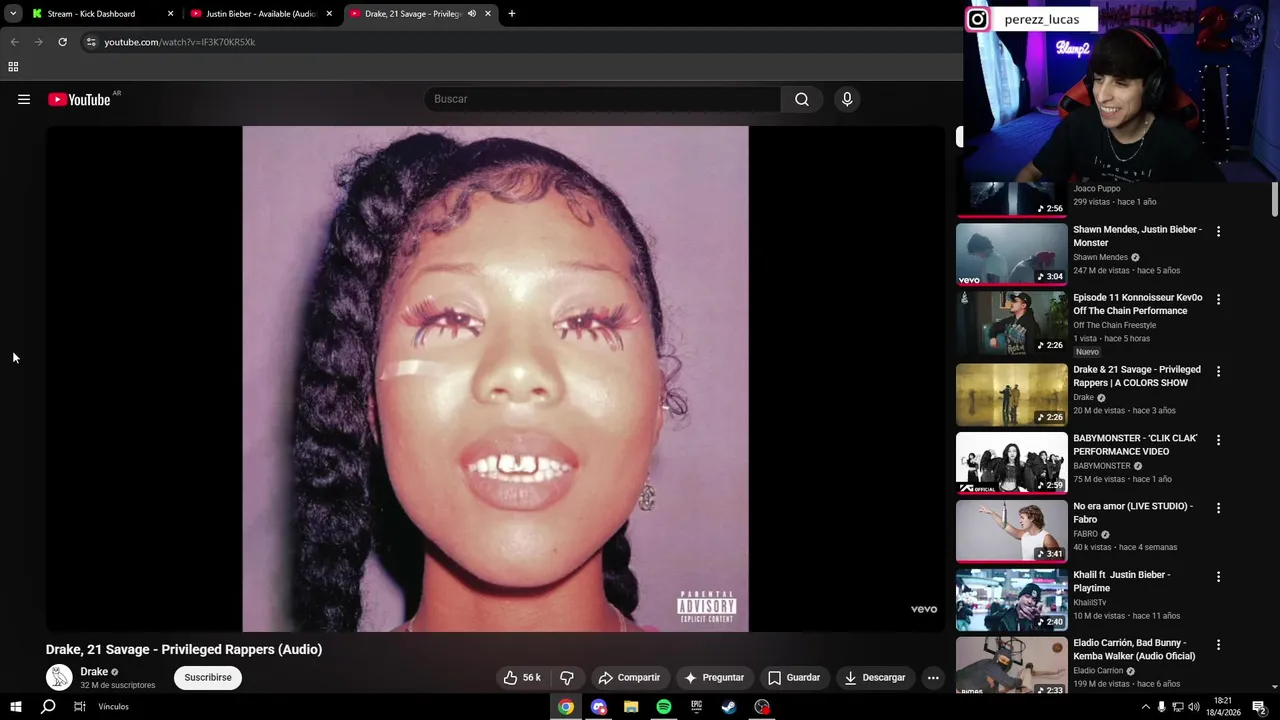1280x720 pixels.
Task: Open the Compartir share dialog
Action: 629,677
